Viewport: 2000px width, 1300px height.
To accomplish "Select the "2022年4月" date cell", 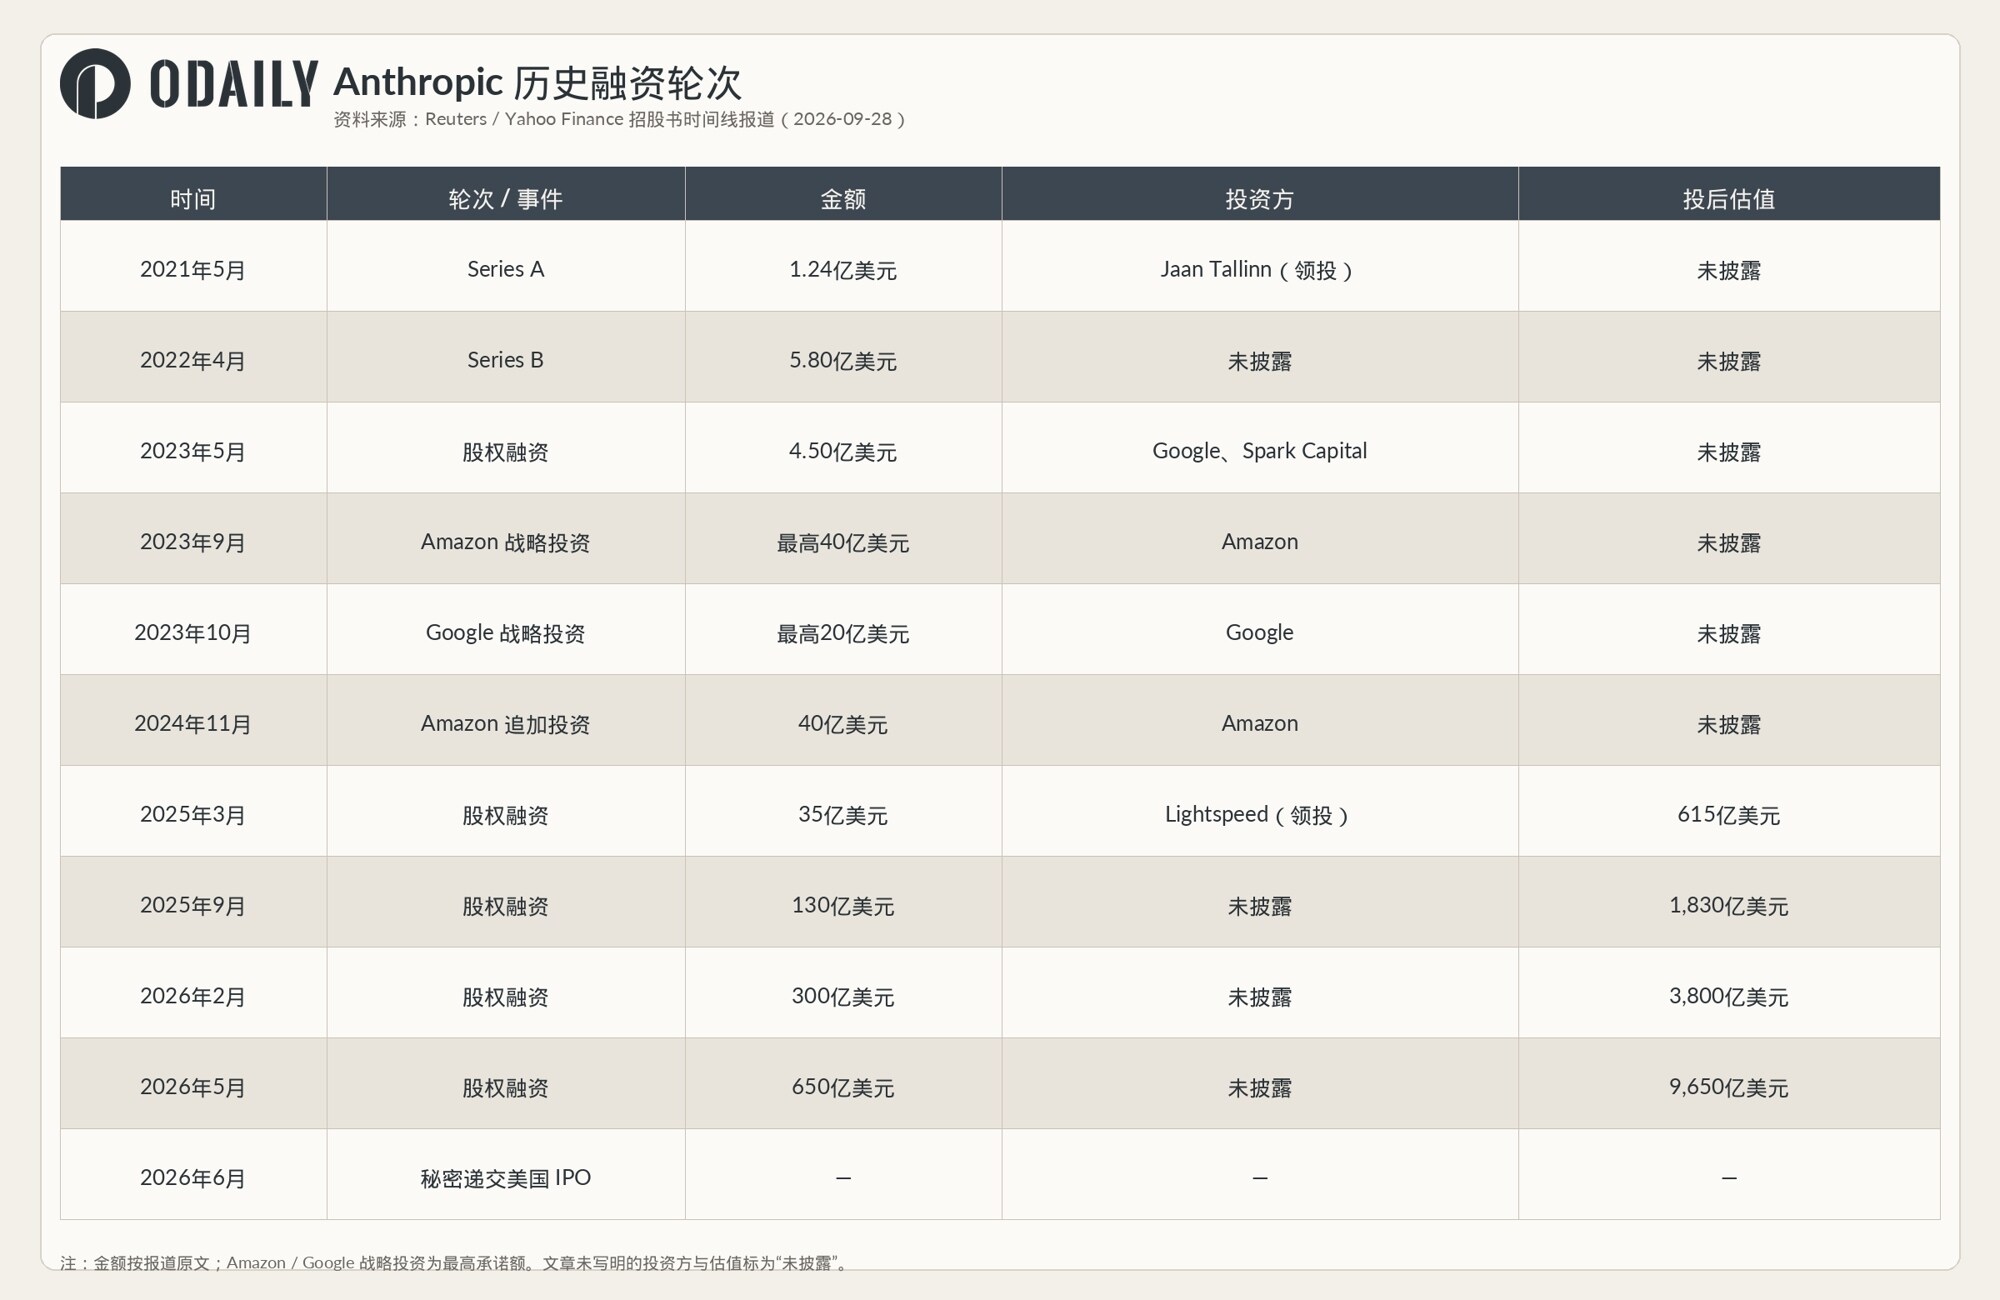I will [x=193, y=357].
